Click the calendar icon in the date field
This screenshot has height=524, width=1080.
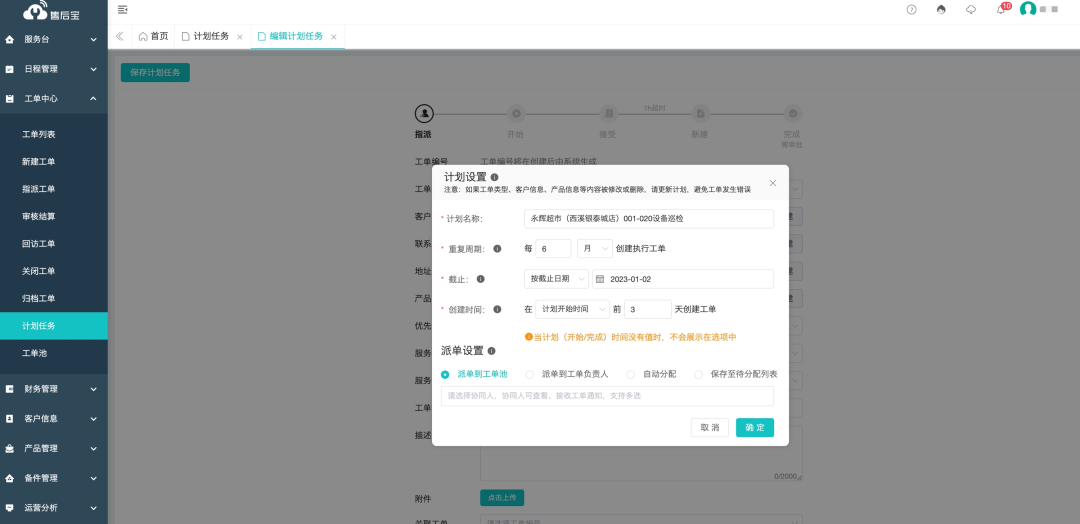point(600,279)
